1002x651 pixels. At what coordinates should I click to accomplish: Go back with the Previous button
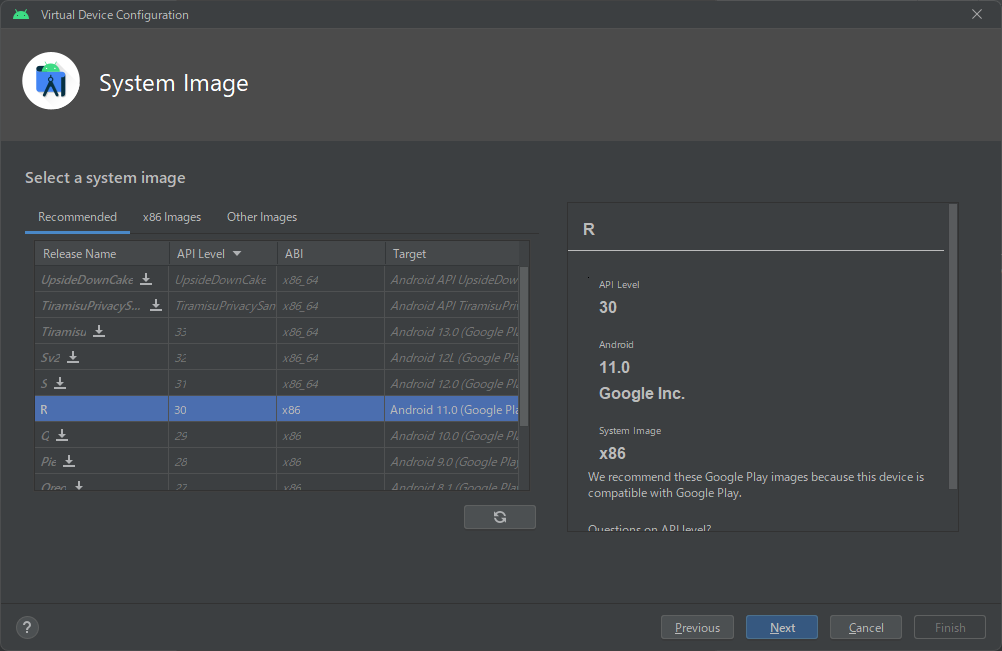pos(697,628)
